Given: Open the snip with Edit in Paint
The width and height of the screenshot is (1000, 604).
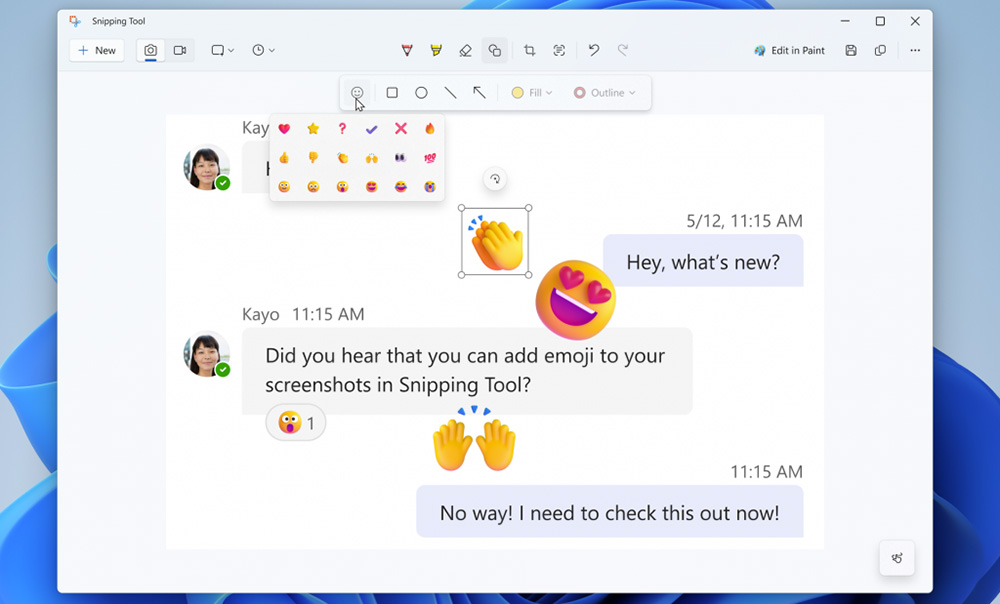Looking at the screenshot, I should pos(789,50).
